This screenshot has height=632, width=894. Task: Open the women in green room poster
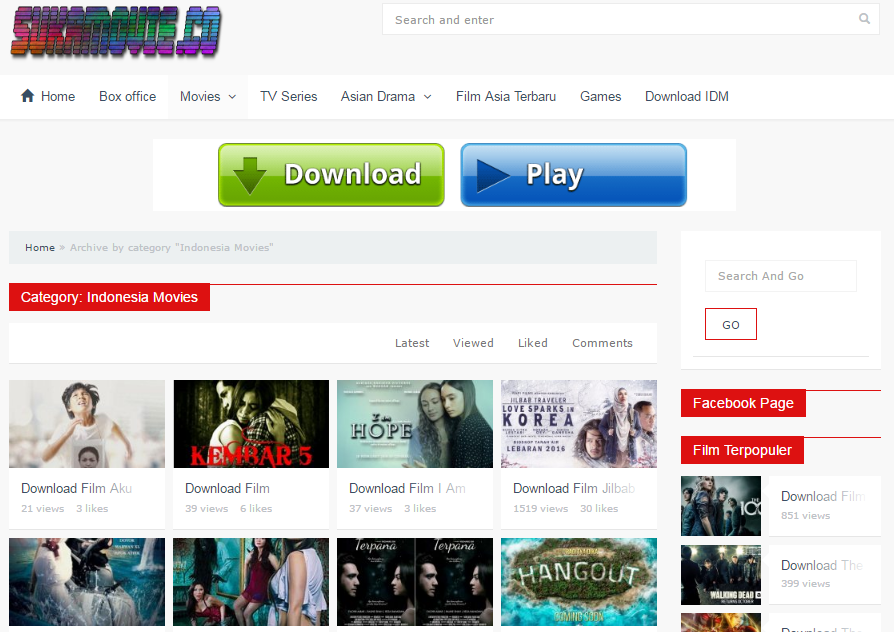251,582
